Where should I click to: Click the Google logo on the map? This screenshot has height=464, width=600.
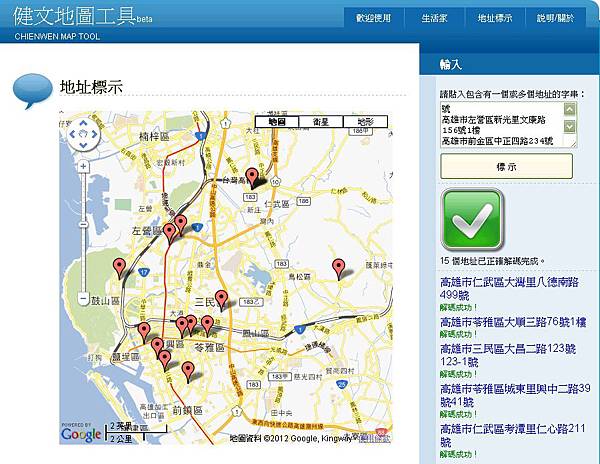[x=81, y=435]
